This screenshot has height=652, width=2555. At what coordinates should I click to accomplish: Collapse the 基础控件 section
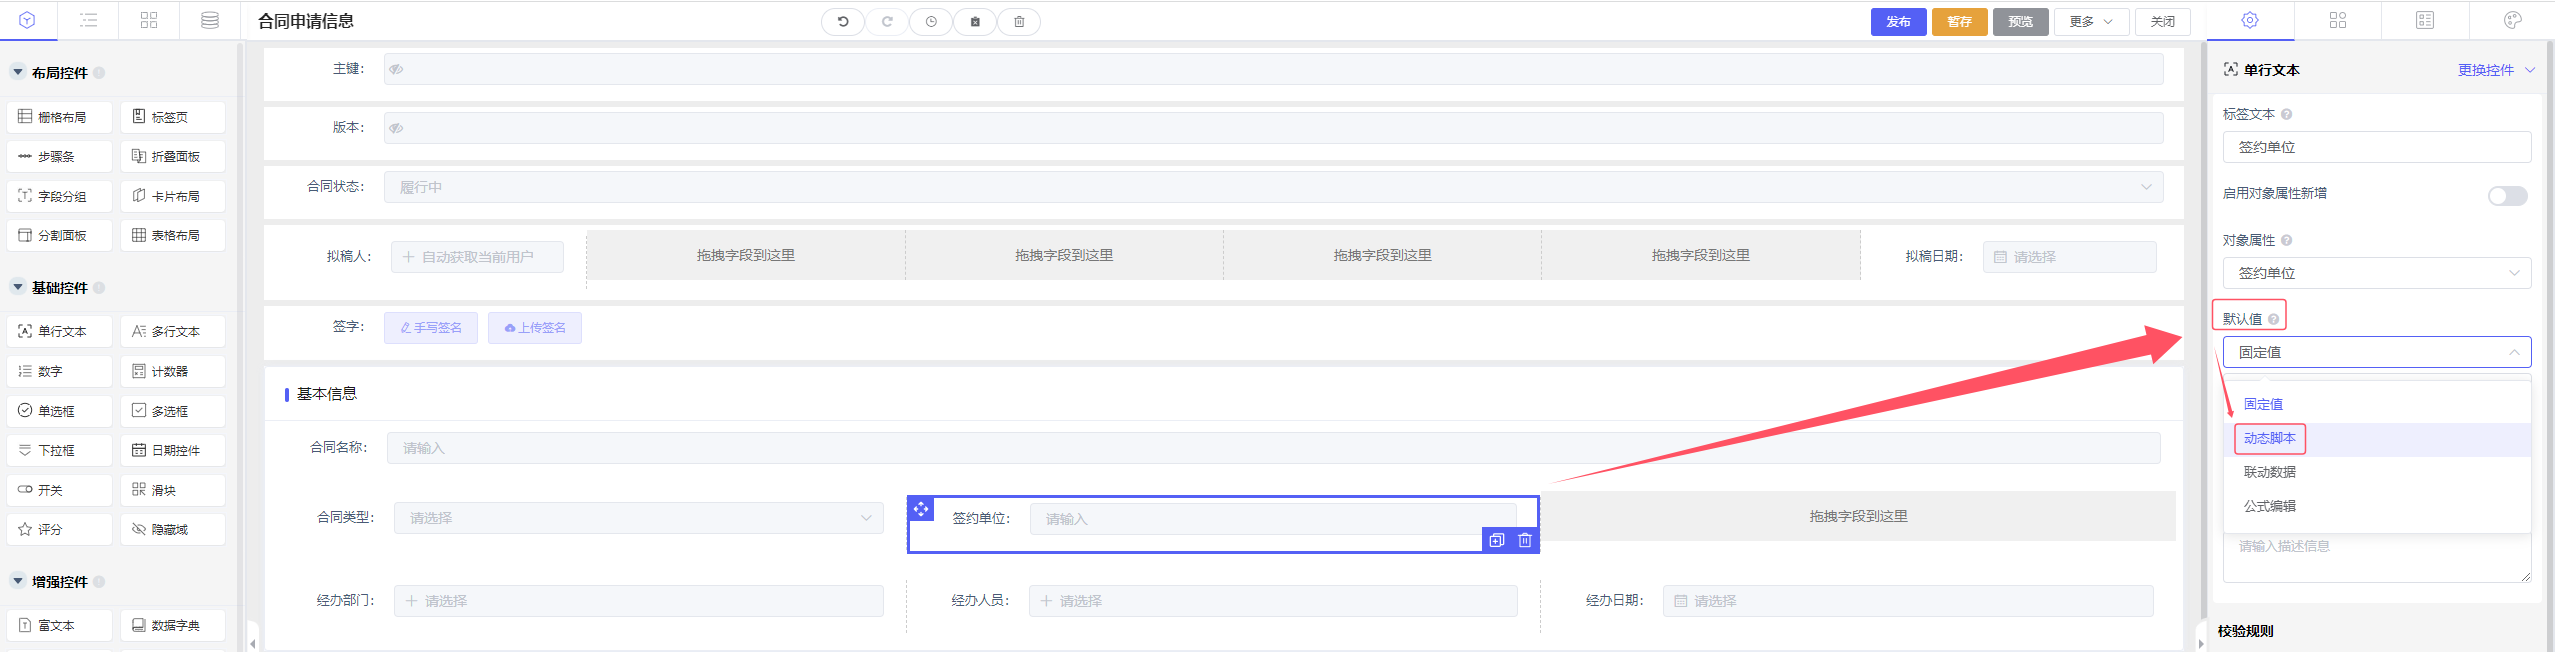point(18,287)
